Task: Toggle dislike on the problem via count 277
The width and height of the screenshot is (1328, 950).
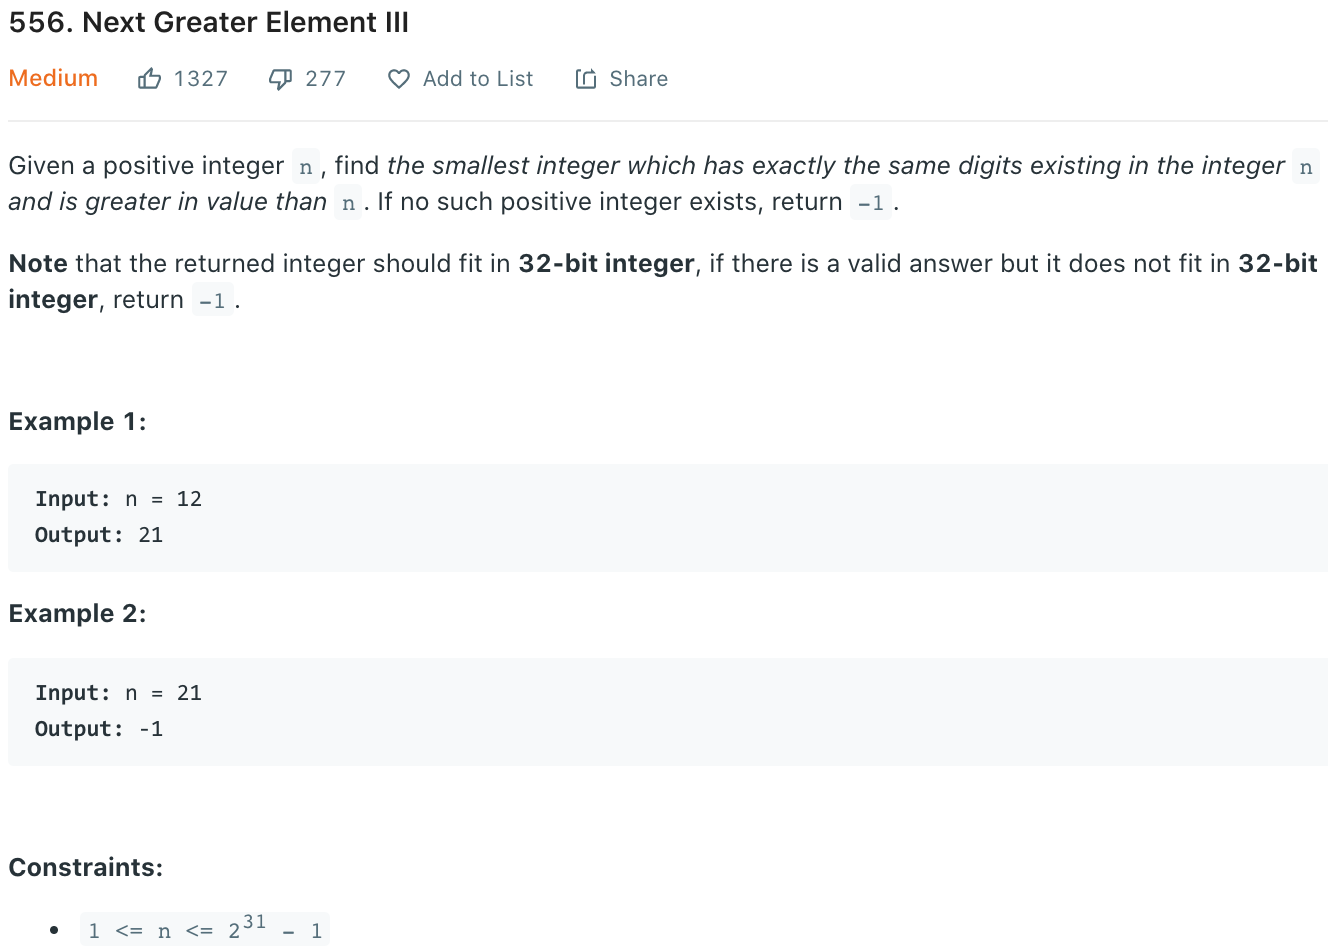Action: (327, 78)
